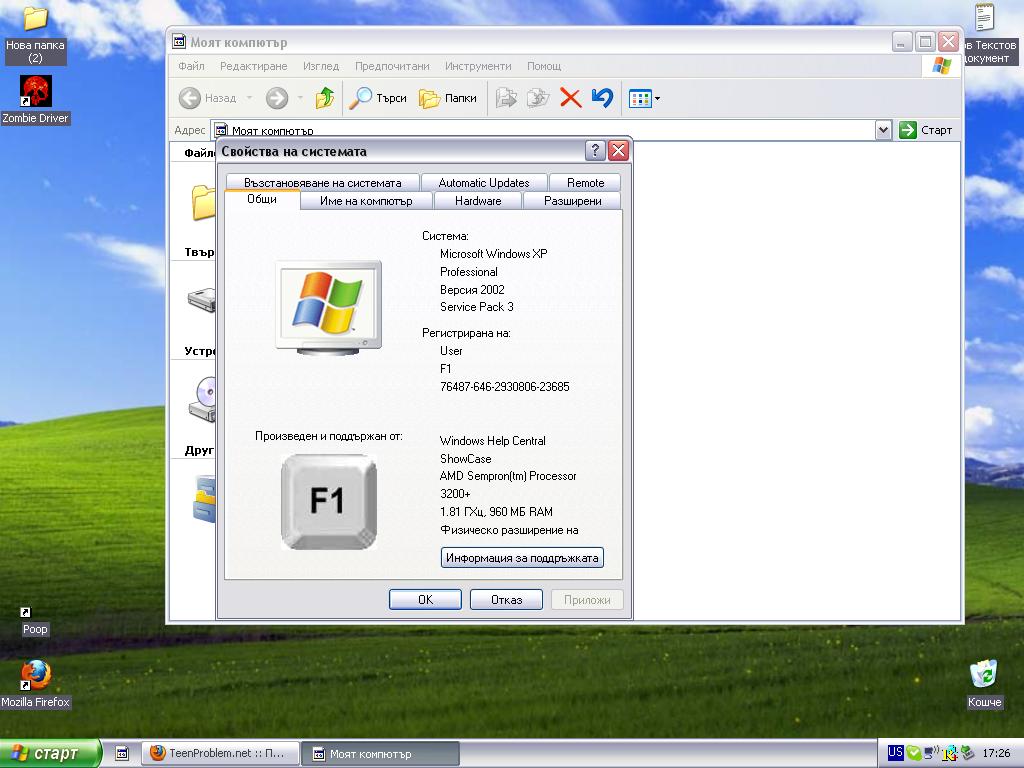Switch to Разширени tab
The image size is (1024, 768).
[x=573, y=201]
